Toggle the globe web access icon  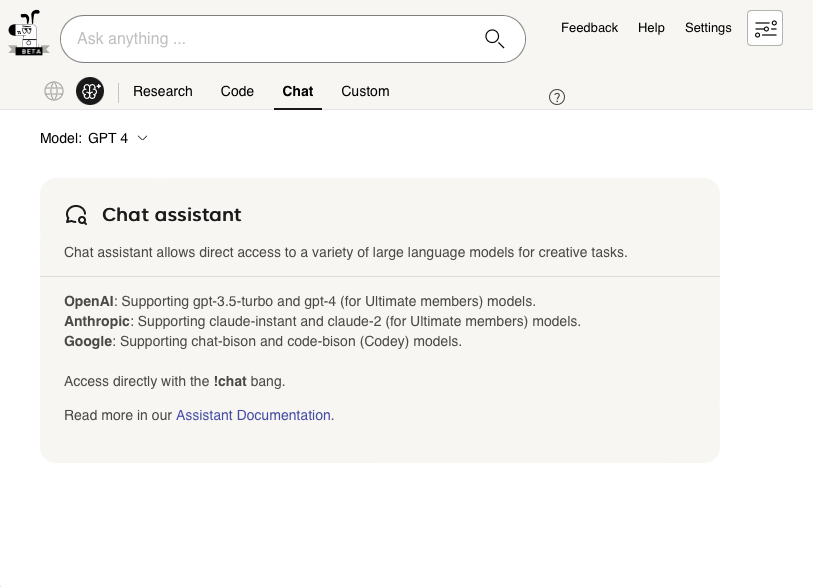pyautogui.click(x=53, y=91)
